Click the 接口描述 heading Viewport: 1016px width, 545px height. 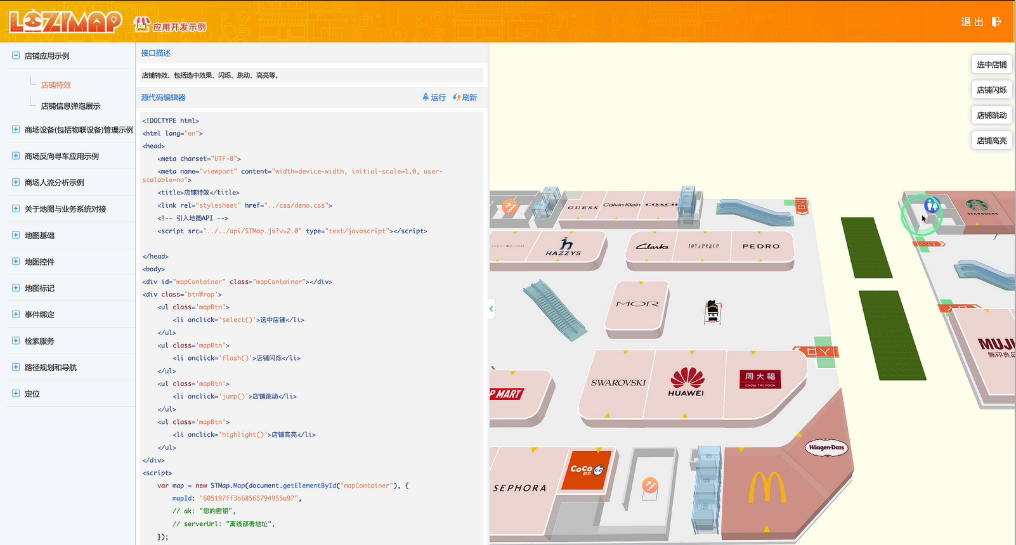pos(156,53)
